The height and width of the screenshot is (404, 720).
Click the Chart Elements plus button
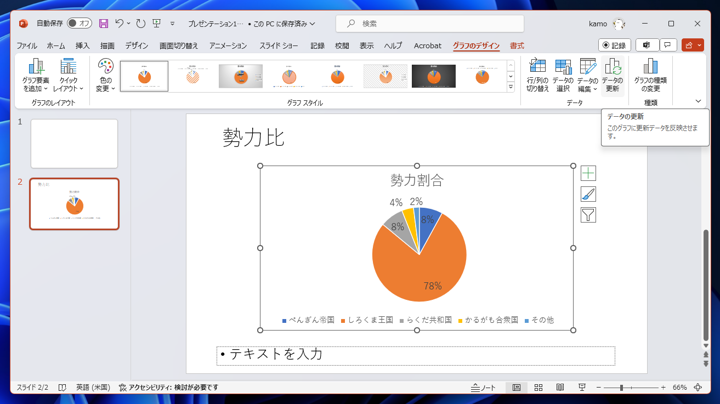coord(588,173)
